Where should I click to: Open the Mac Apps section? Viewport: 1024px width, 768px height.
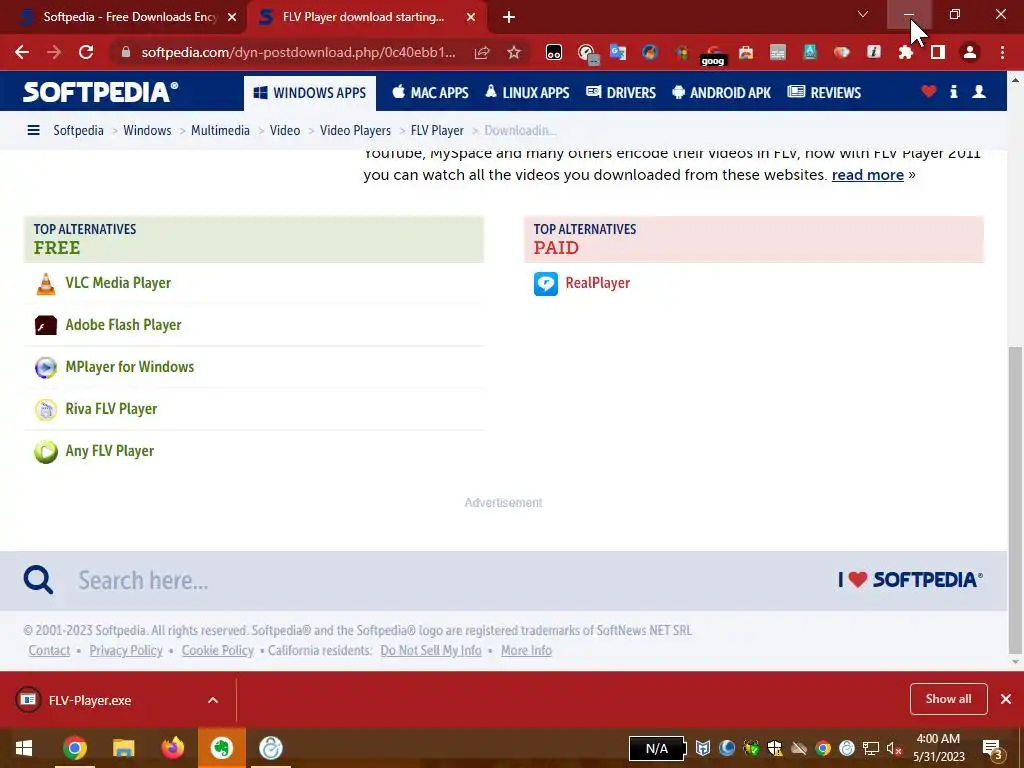tap(430, 93)
